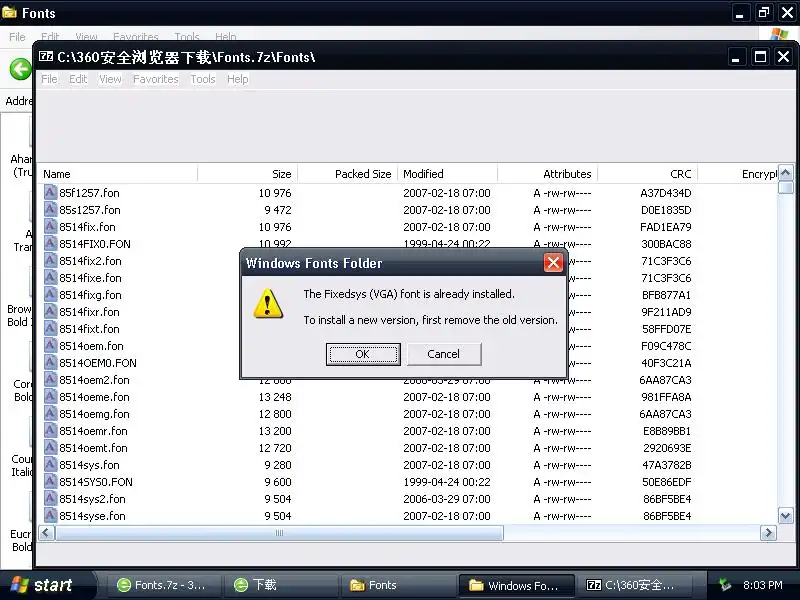Click the 7z icon in title bar
The image size is (800, 600).
tap(46, 56)
